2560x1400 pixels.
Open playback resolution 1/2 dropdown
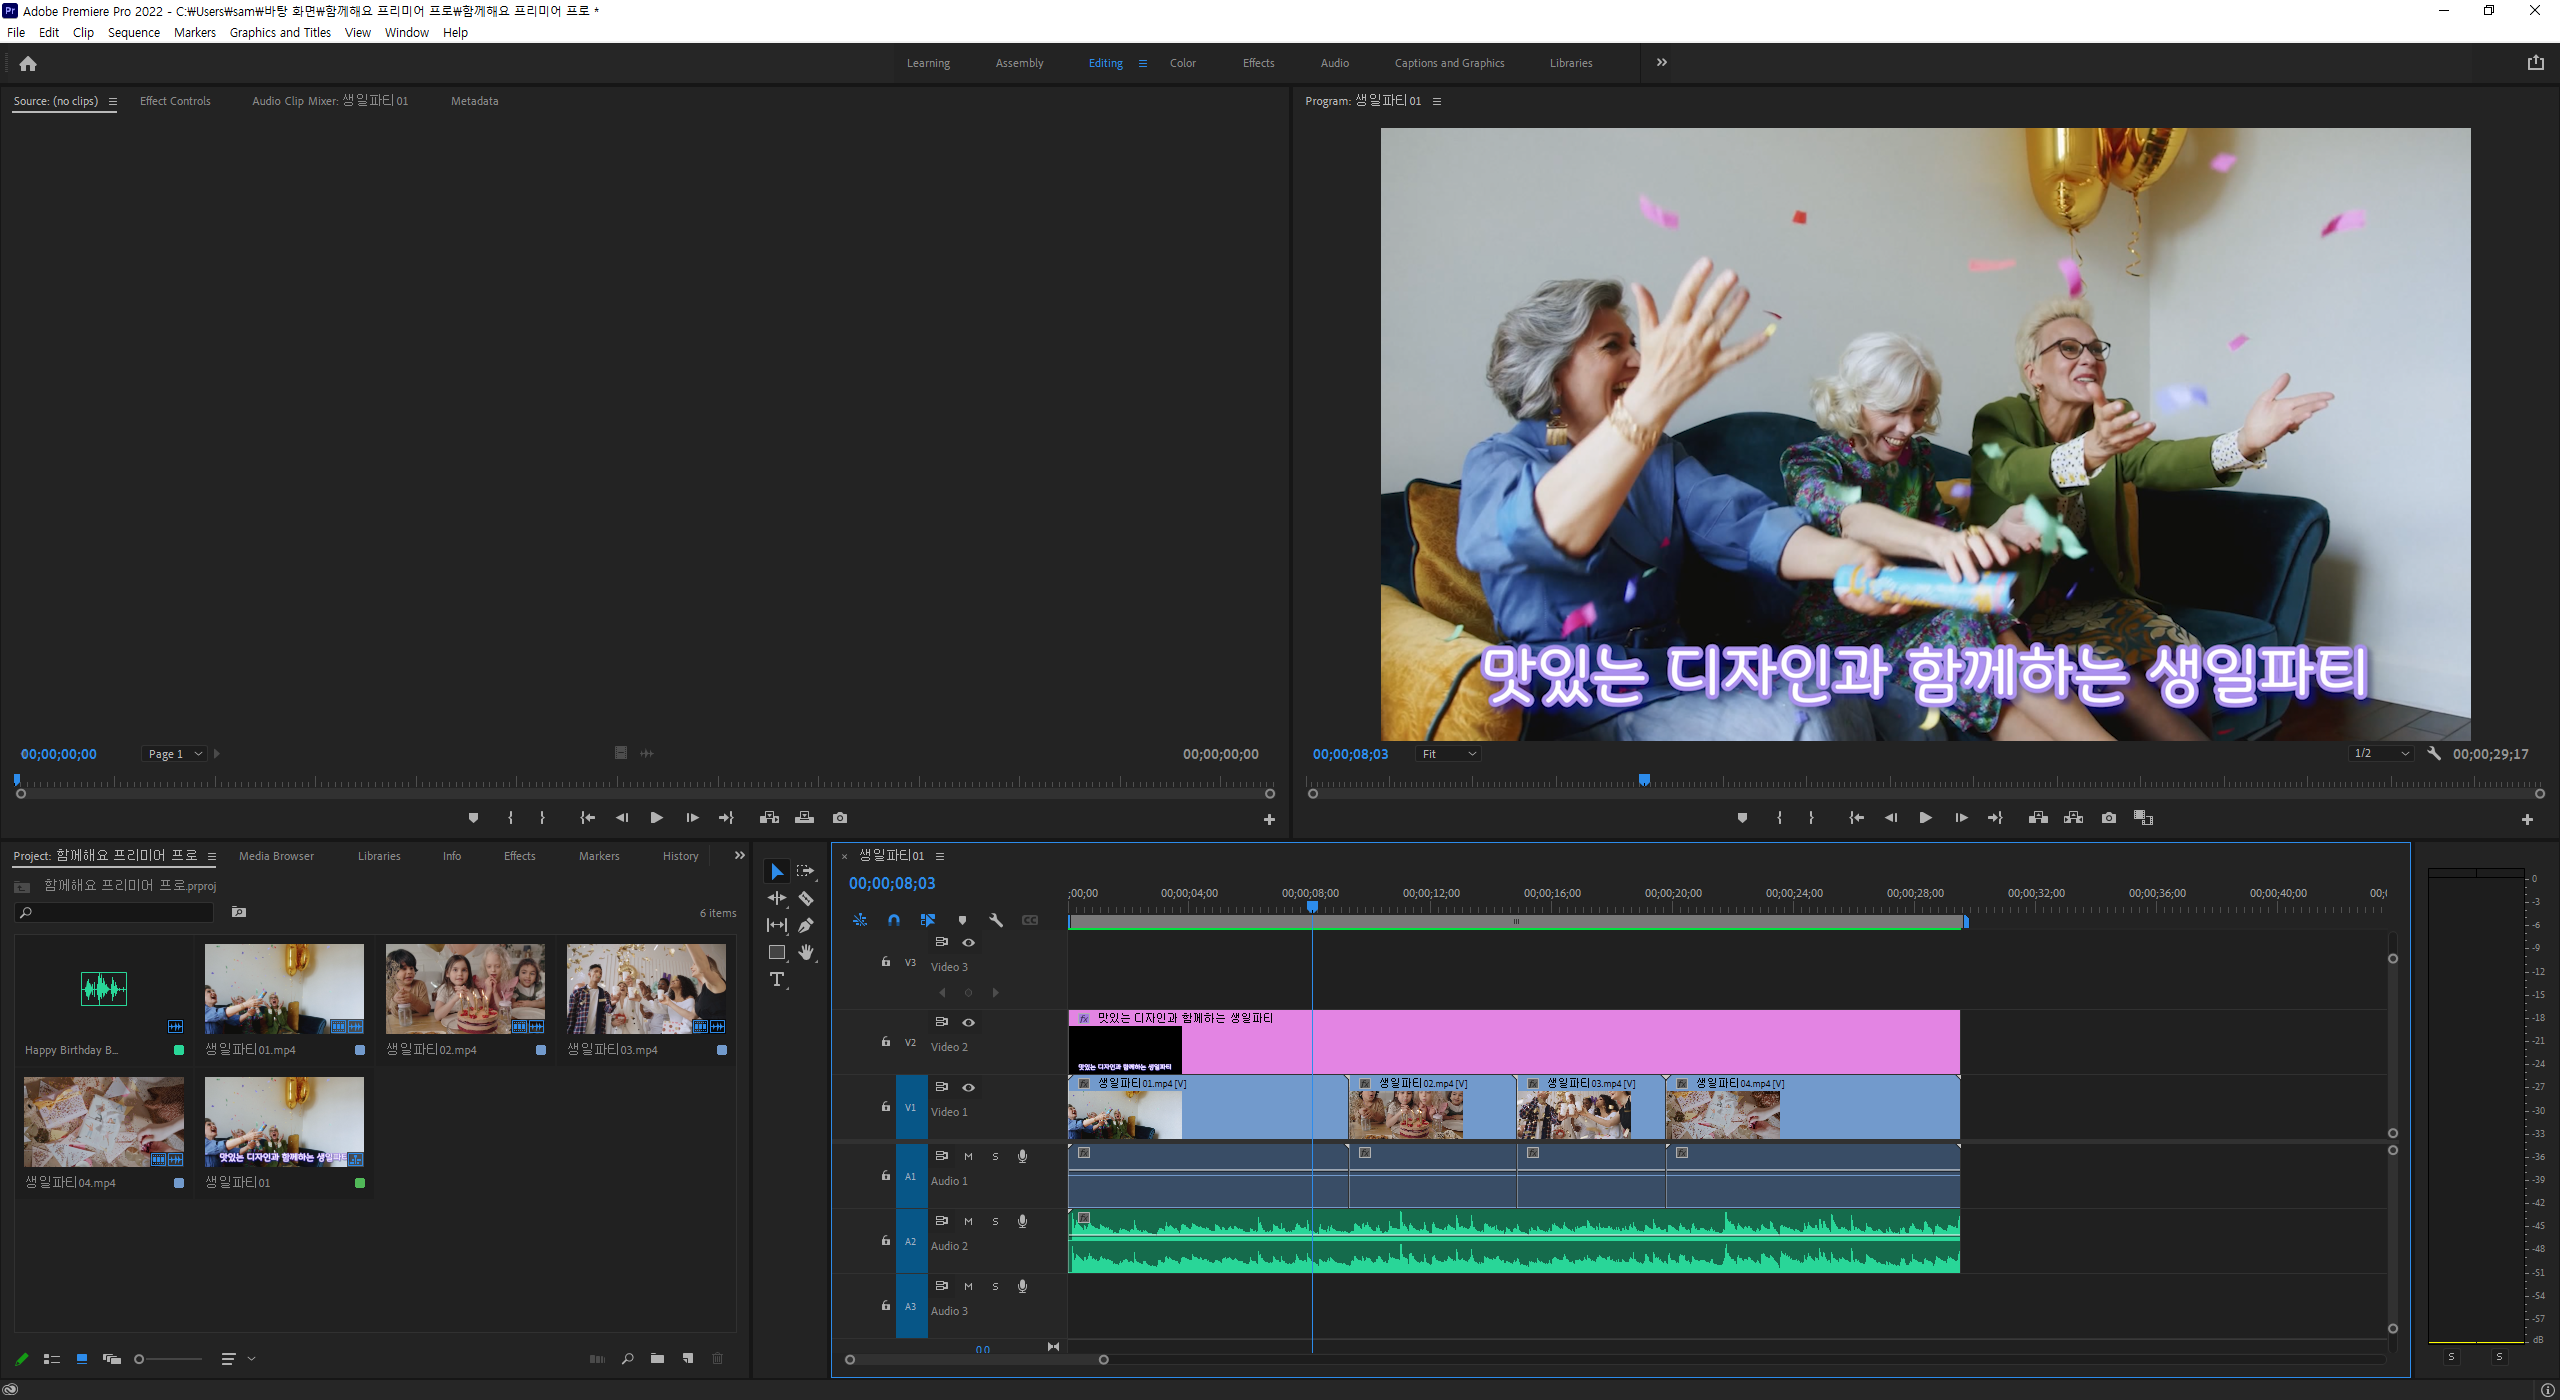[x=2381, y=754]
